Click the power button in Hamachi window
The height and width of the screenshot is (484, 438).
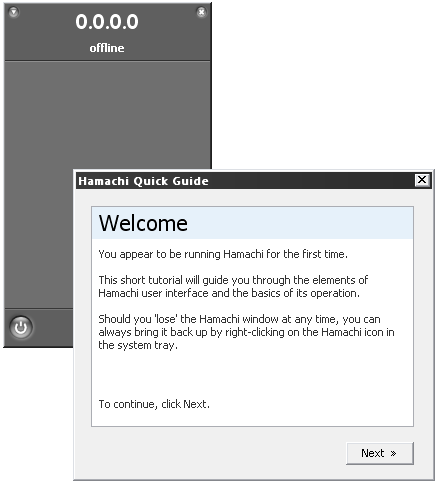[21, 327]
